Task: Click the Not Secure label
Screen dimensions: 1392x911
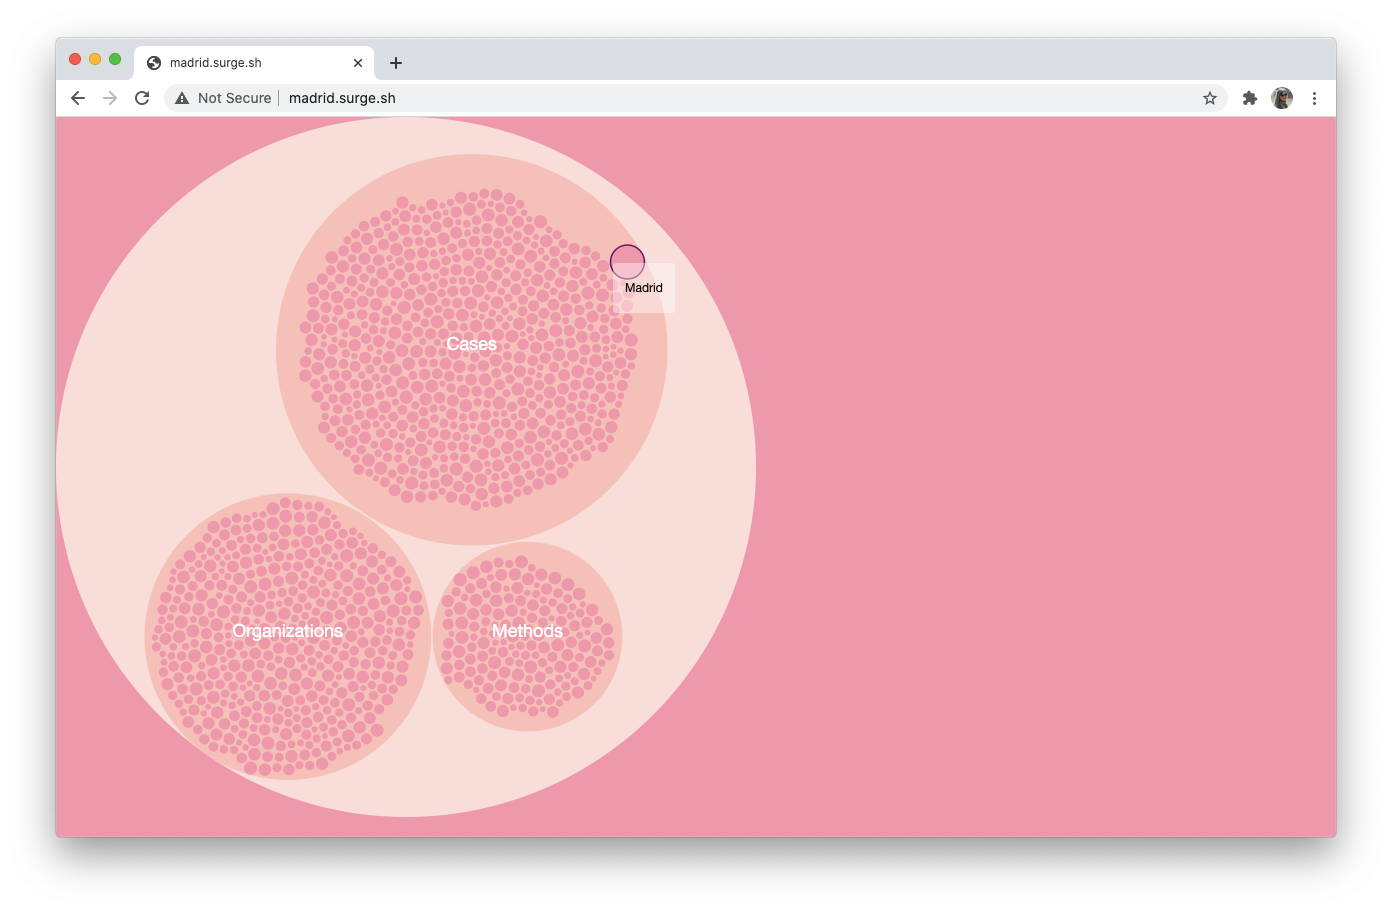Action: click(234, 98)
